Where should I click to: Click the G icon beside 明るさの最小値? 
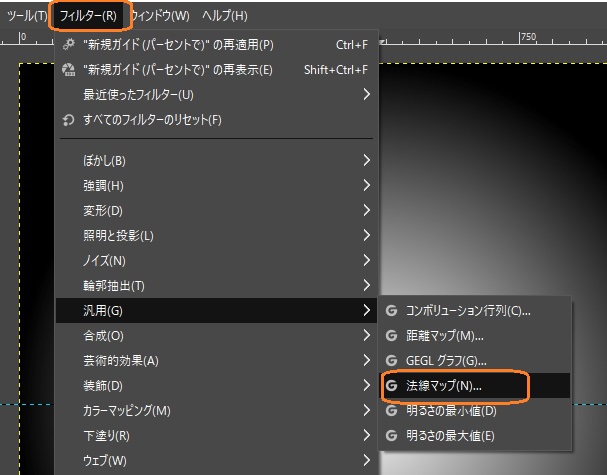pyautogui.click(x=392, y=410)
